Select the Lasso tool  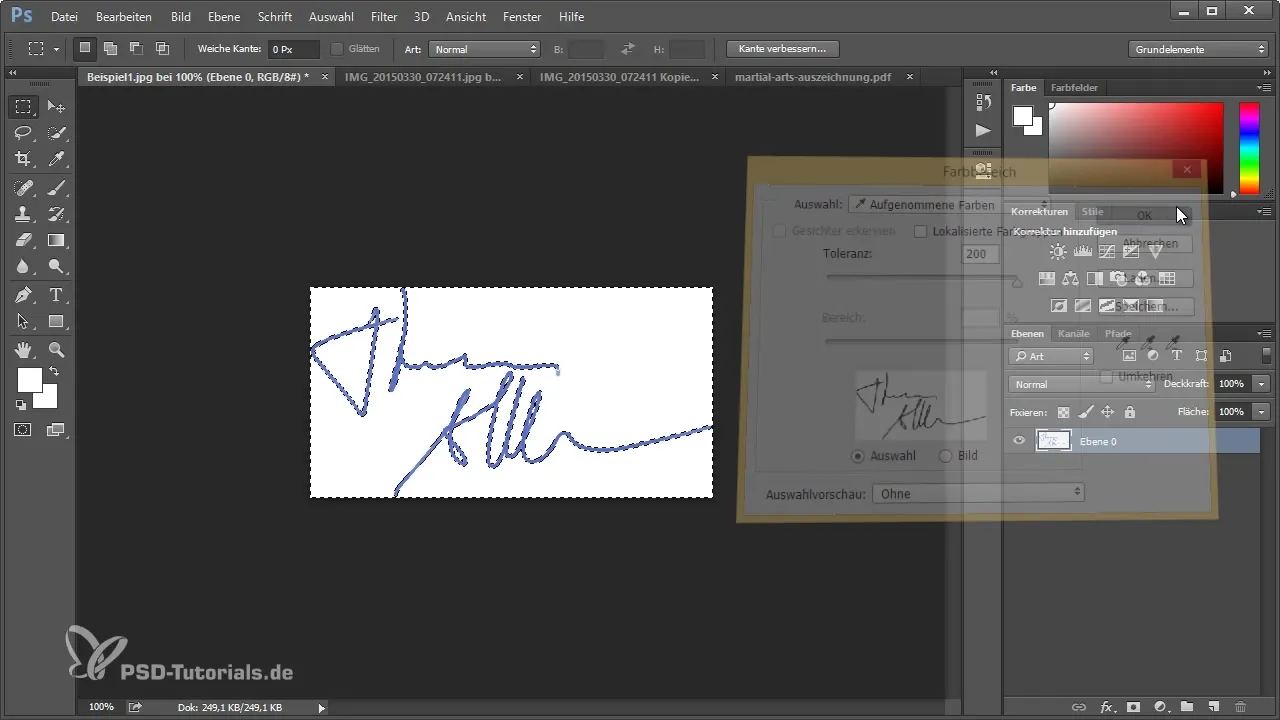tap(24, 133)
